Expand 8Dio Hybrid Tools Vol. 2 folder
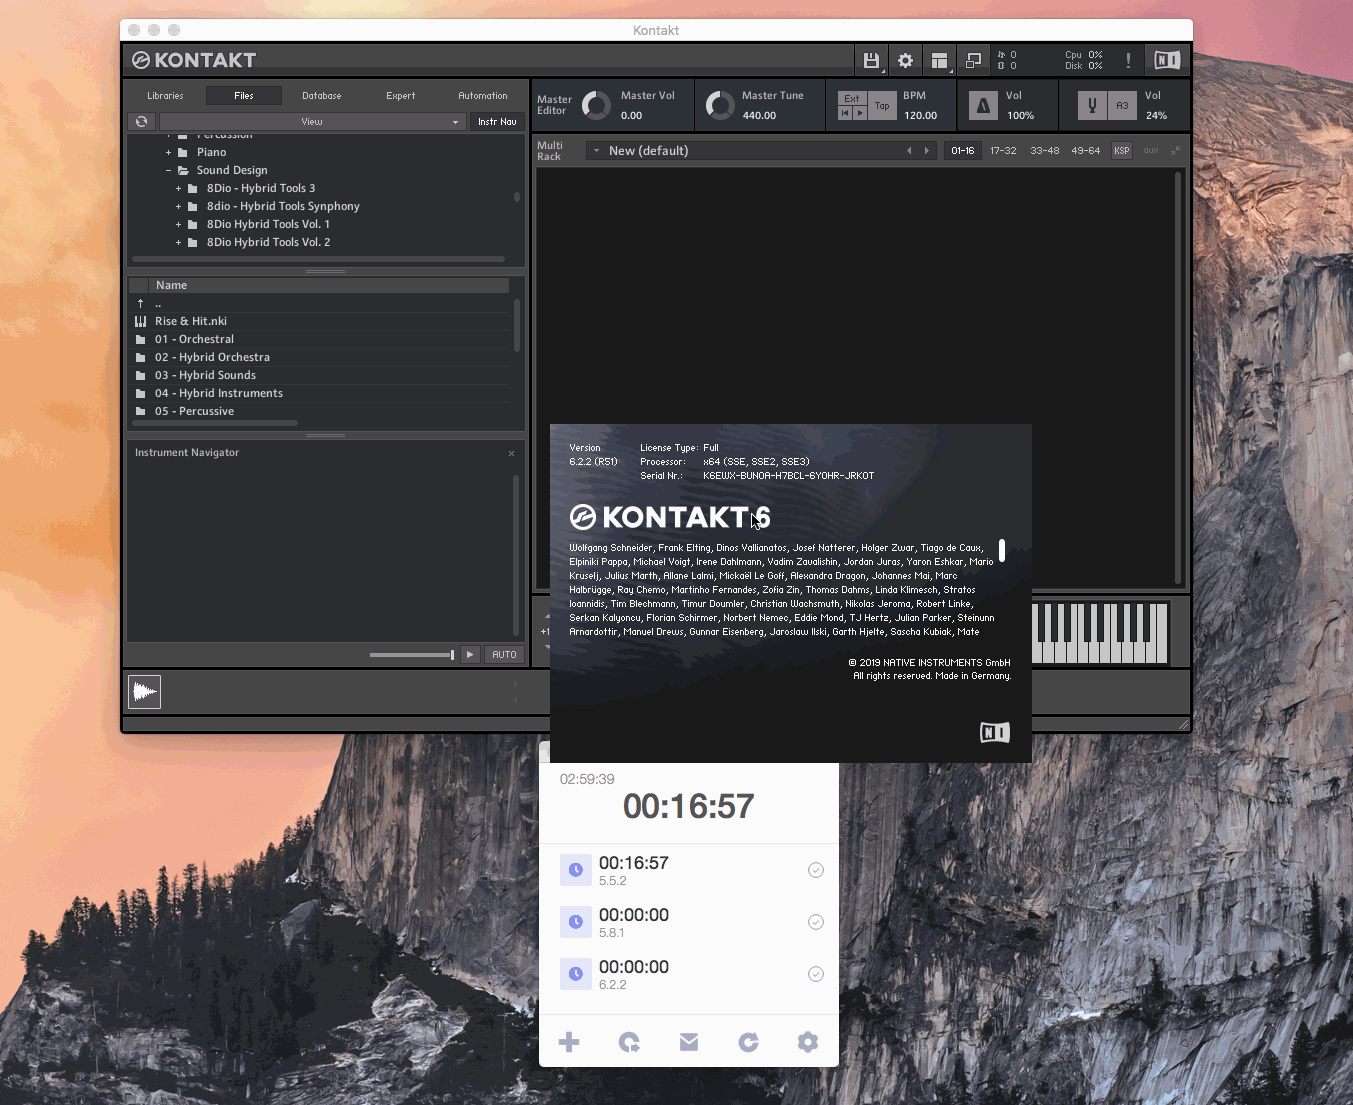 (178, 243)
